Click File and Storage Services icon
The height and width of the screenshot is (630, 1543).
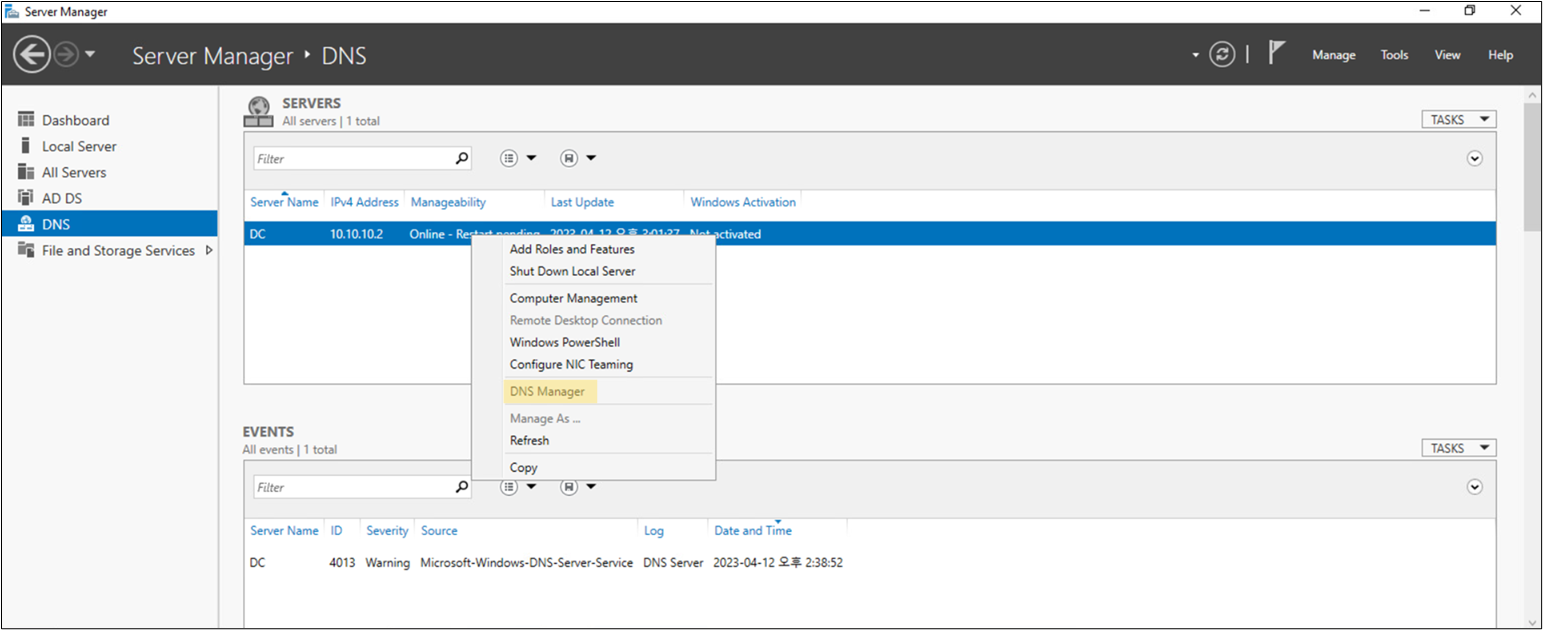pos(26,250)
